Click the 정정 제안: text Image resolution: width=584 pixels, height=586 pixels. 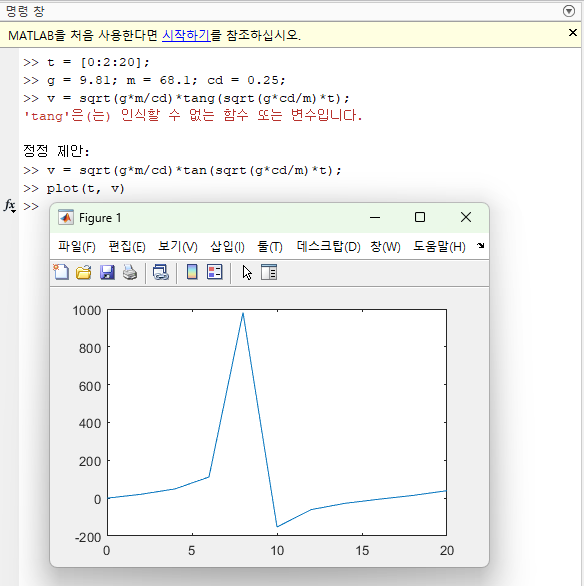coord(56,151)
